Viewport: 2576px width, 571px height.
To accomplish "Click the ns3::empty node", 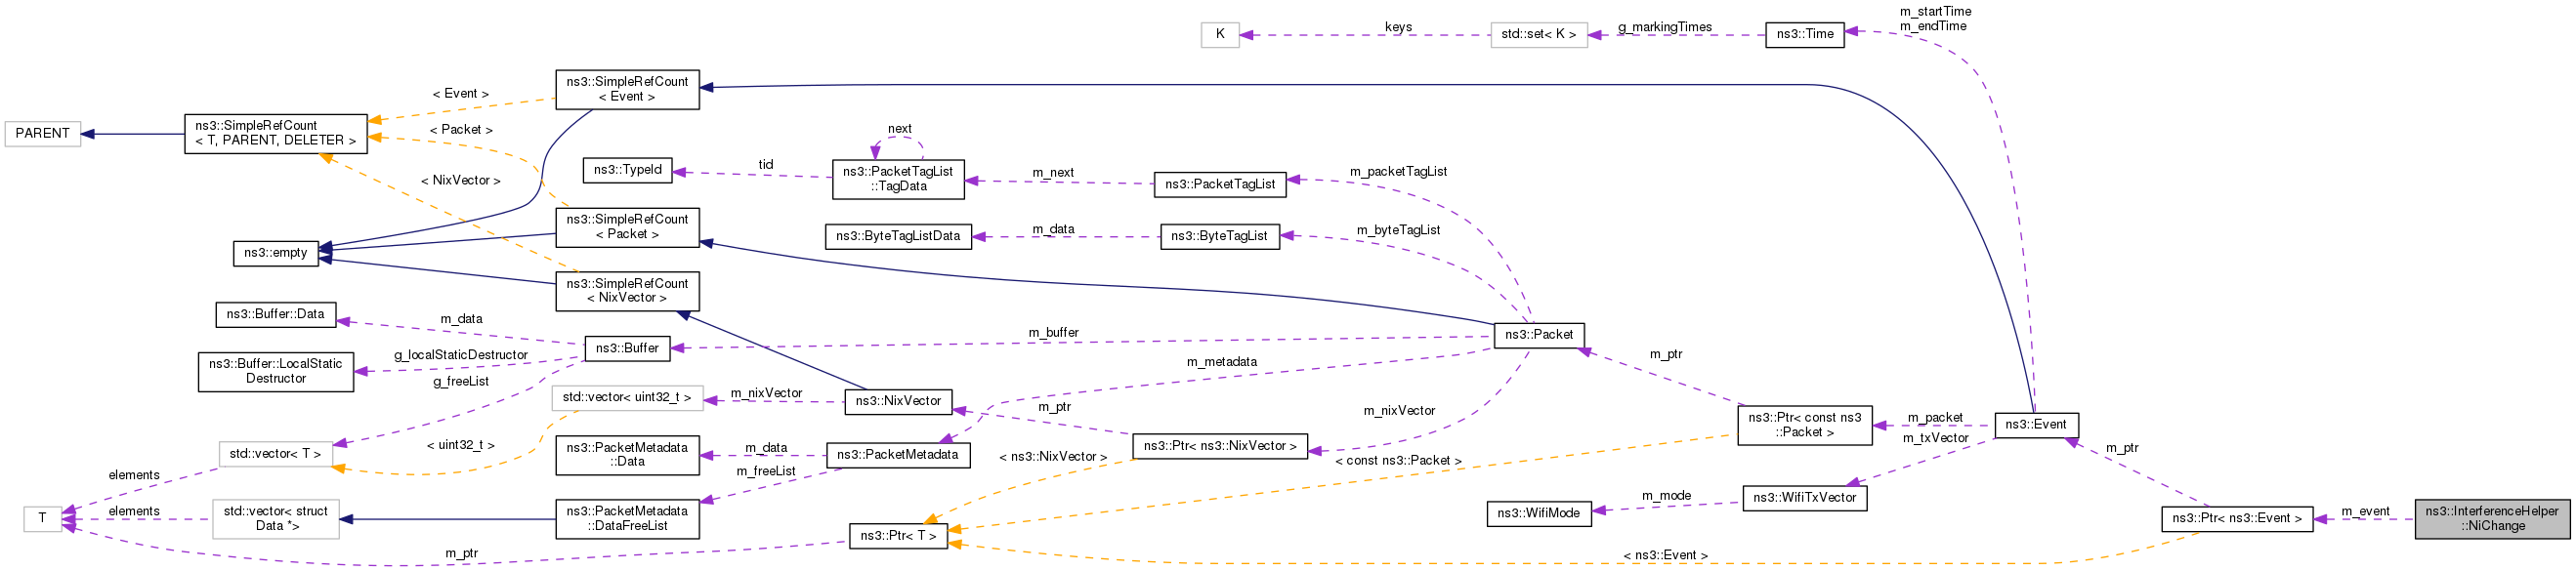I will tap(275, 253).
